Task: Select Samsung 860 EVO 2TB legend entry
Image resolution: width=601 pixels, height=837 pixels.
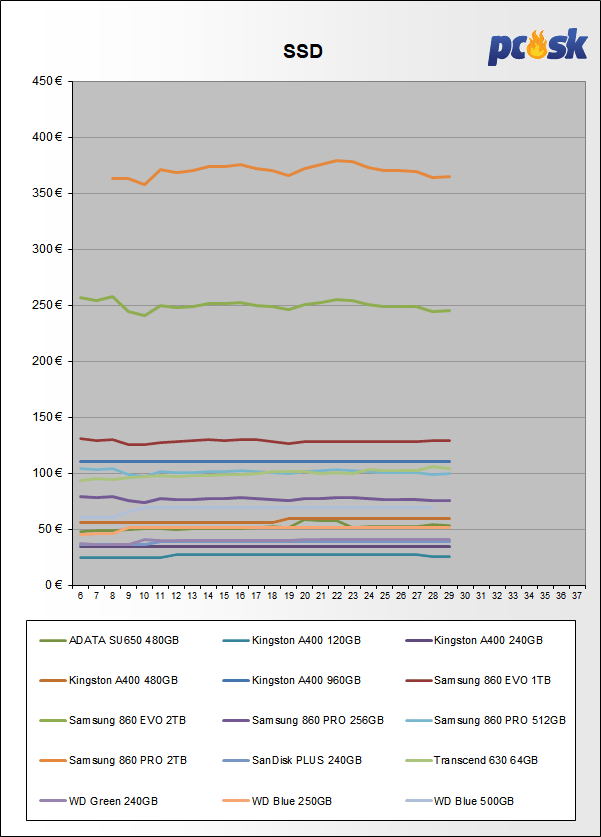Action: 113,720
